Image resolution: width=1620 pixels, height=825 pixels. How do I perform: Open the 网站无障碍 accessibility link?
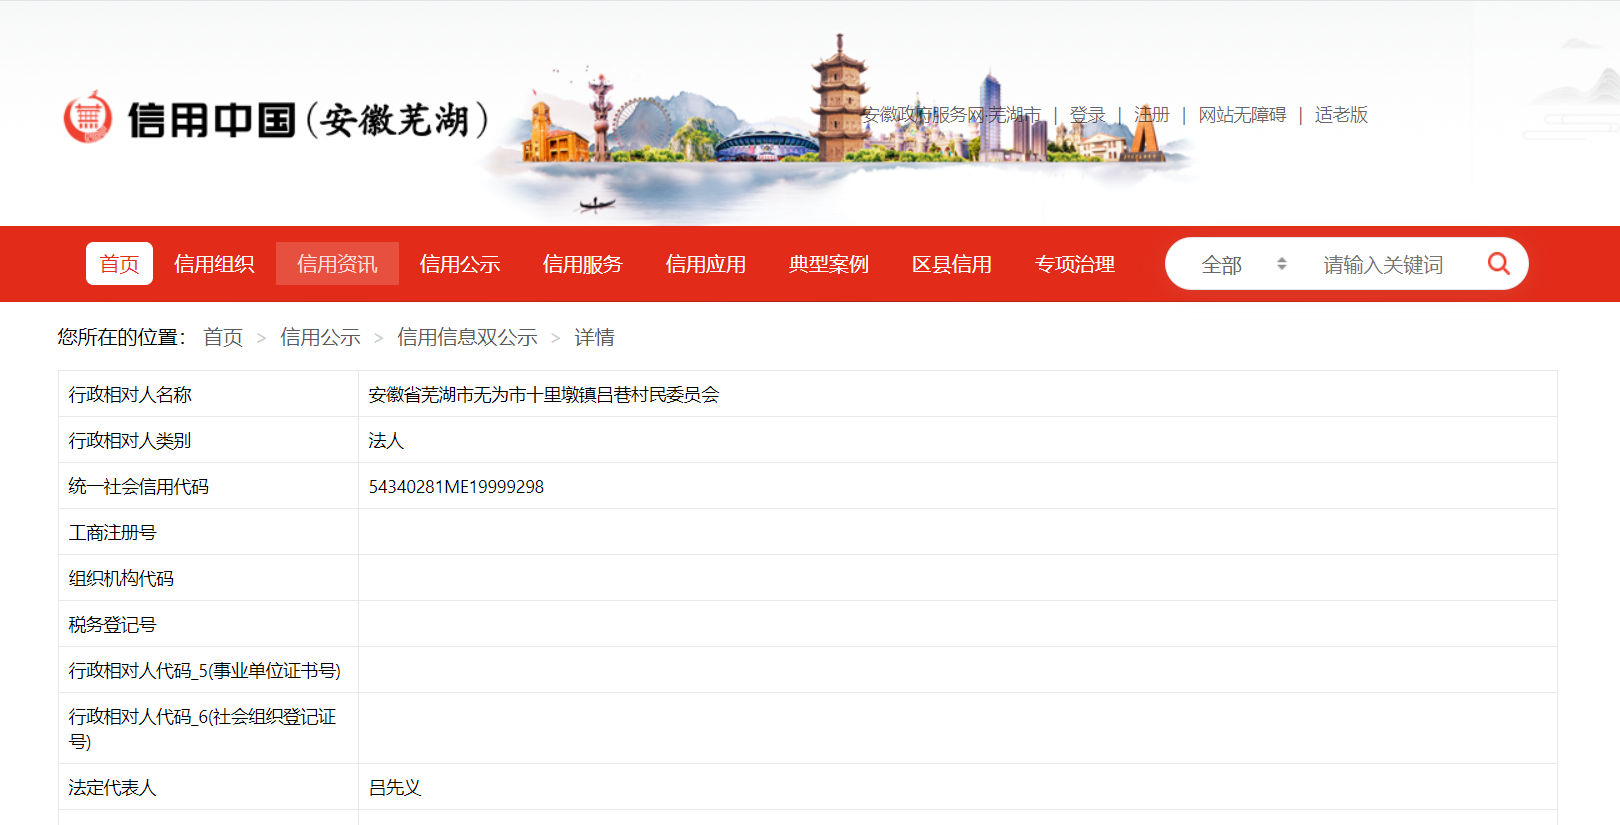[1242, 115]
